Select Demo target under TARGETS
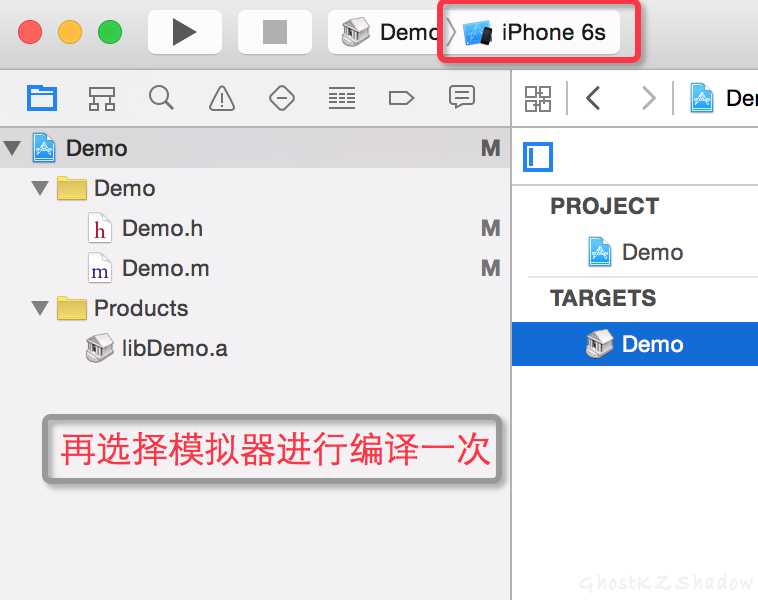The image size is (758, 600). pyautogui.click(x=635, y=344)
